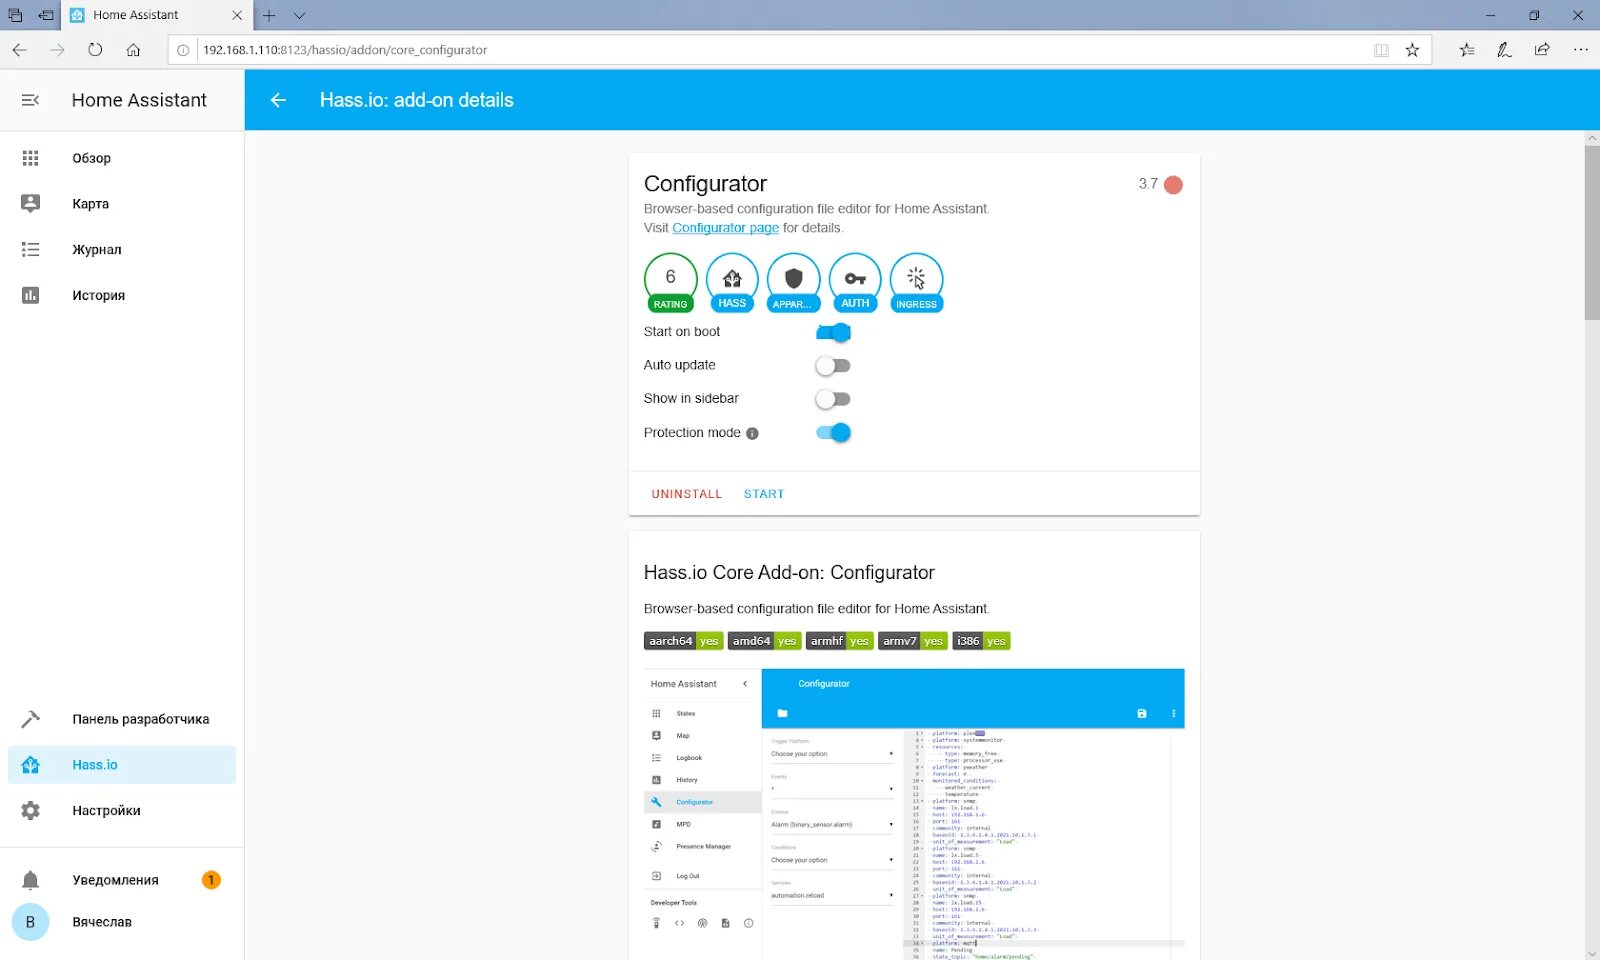Click the tabs set aside icon

(15, 15)
